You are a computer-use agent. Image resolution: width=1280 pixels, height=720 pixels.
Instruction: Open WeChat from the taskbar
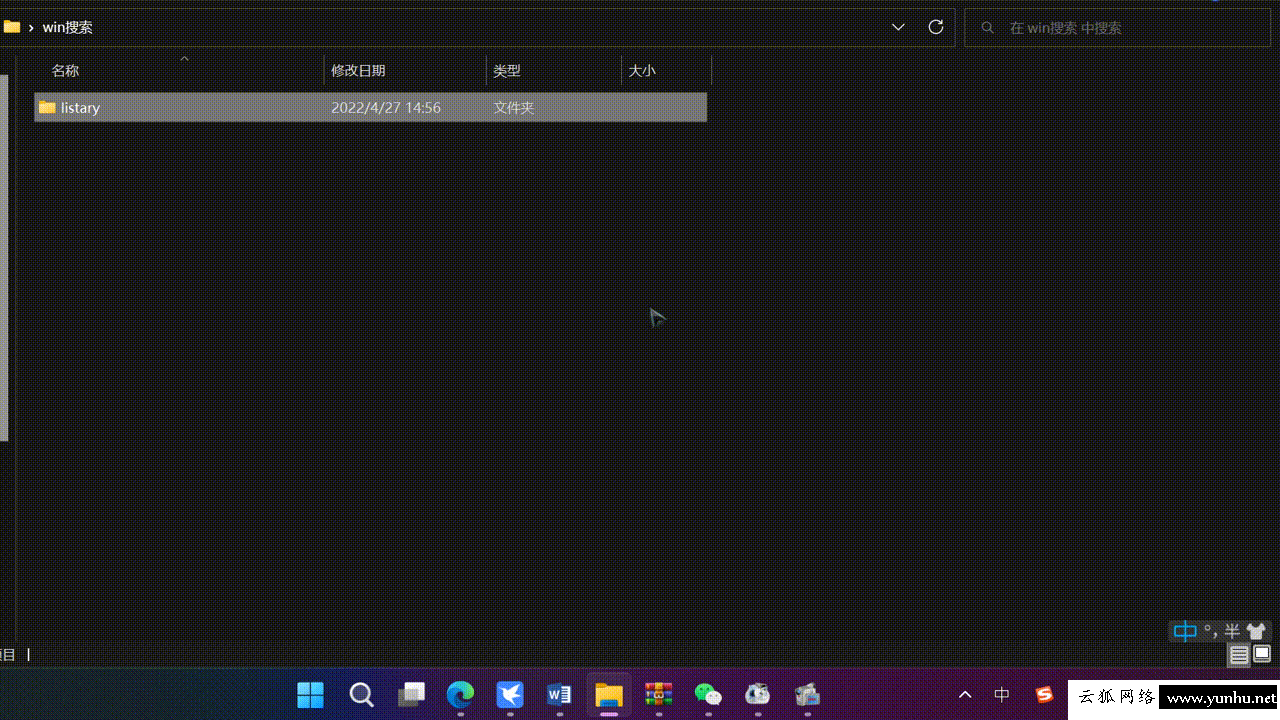click(708, 694)
